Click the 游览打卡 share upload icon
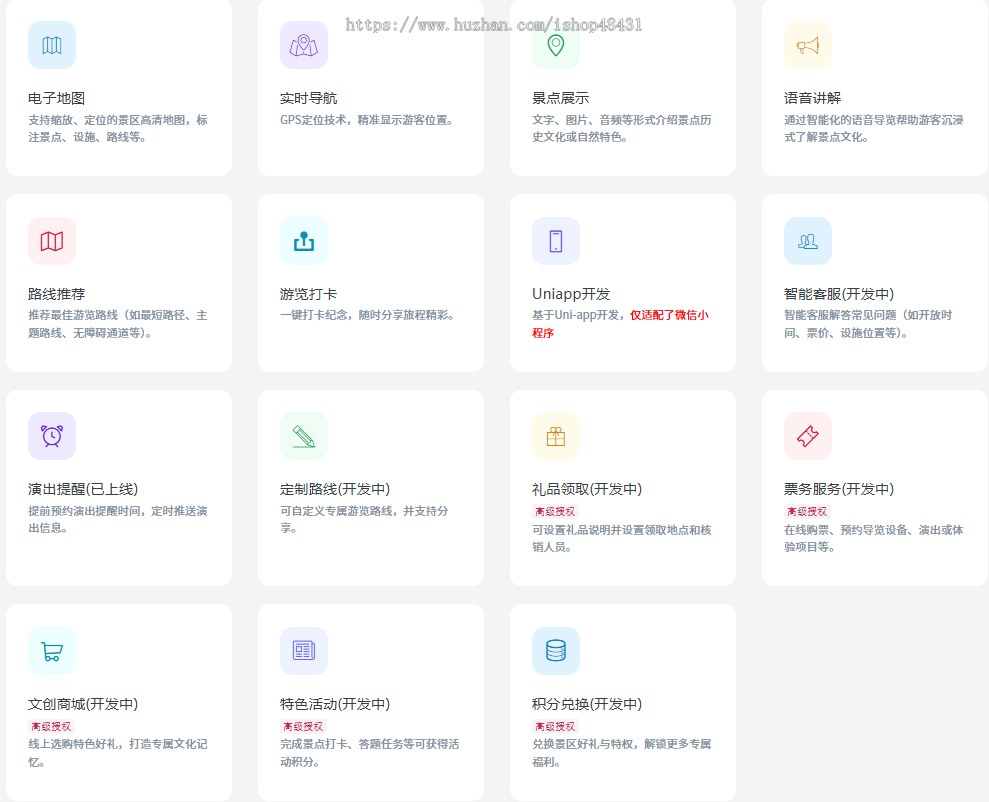989x802 pixels. [x=303, y=241]
